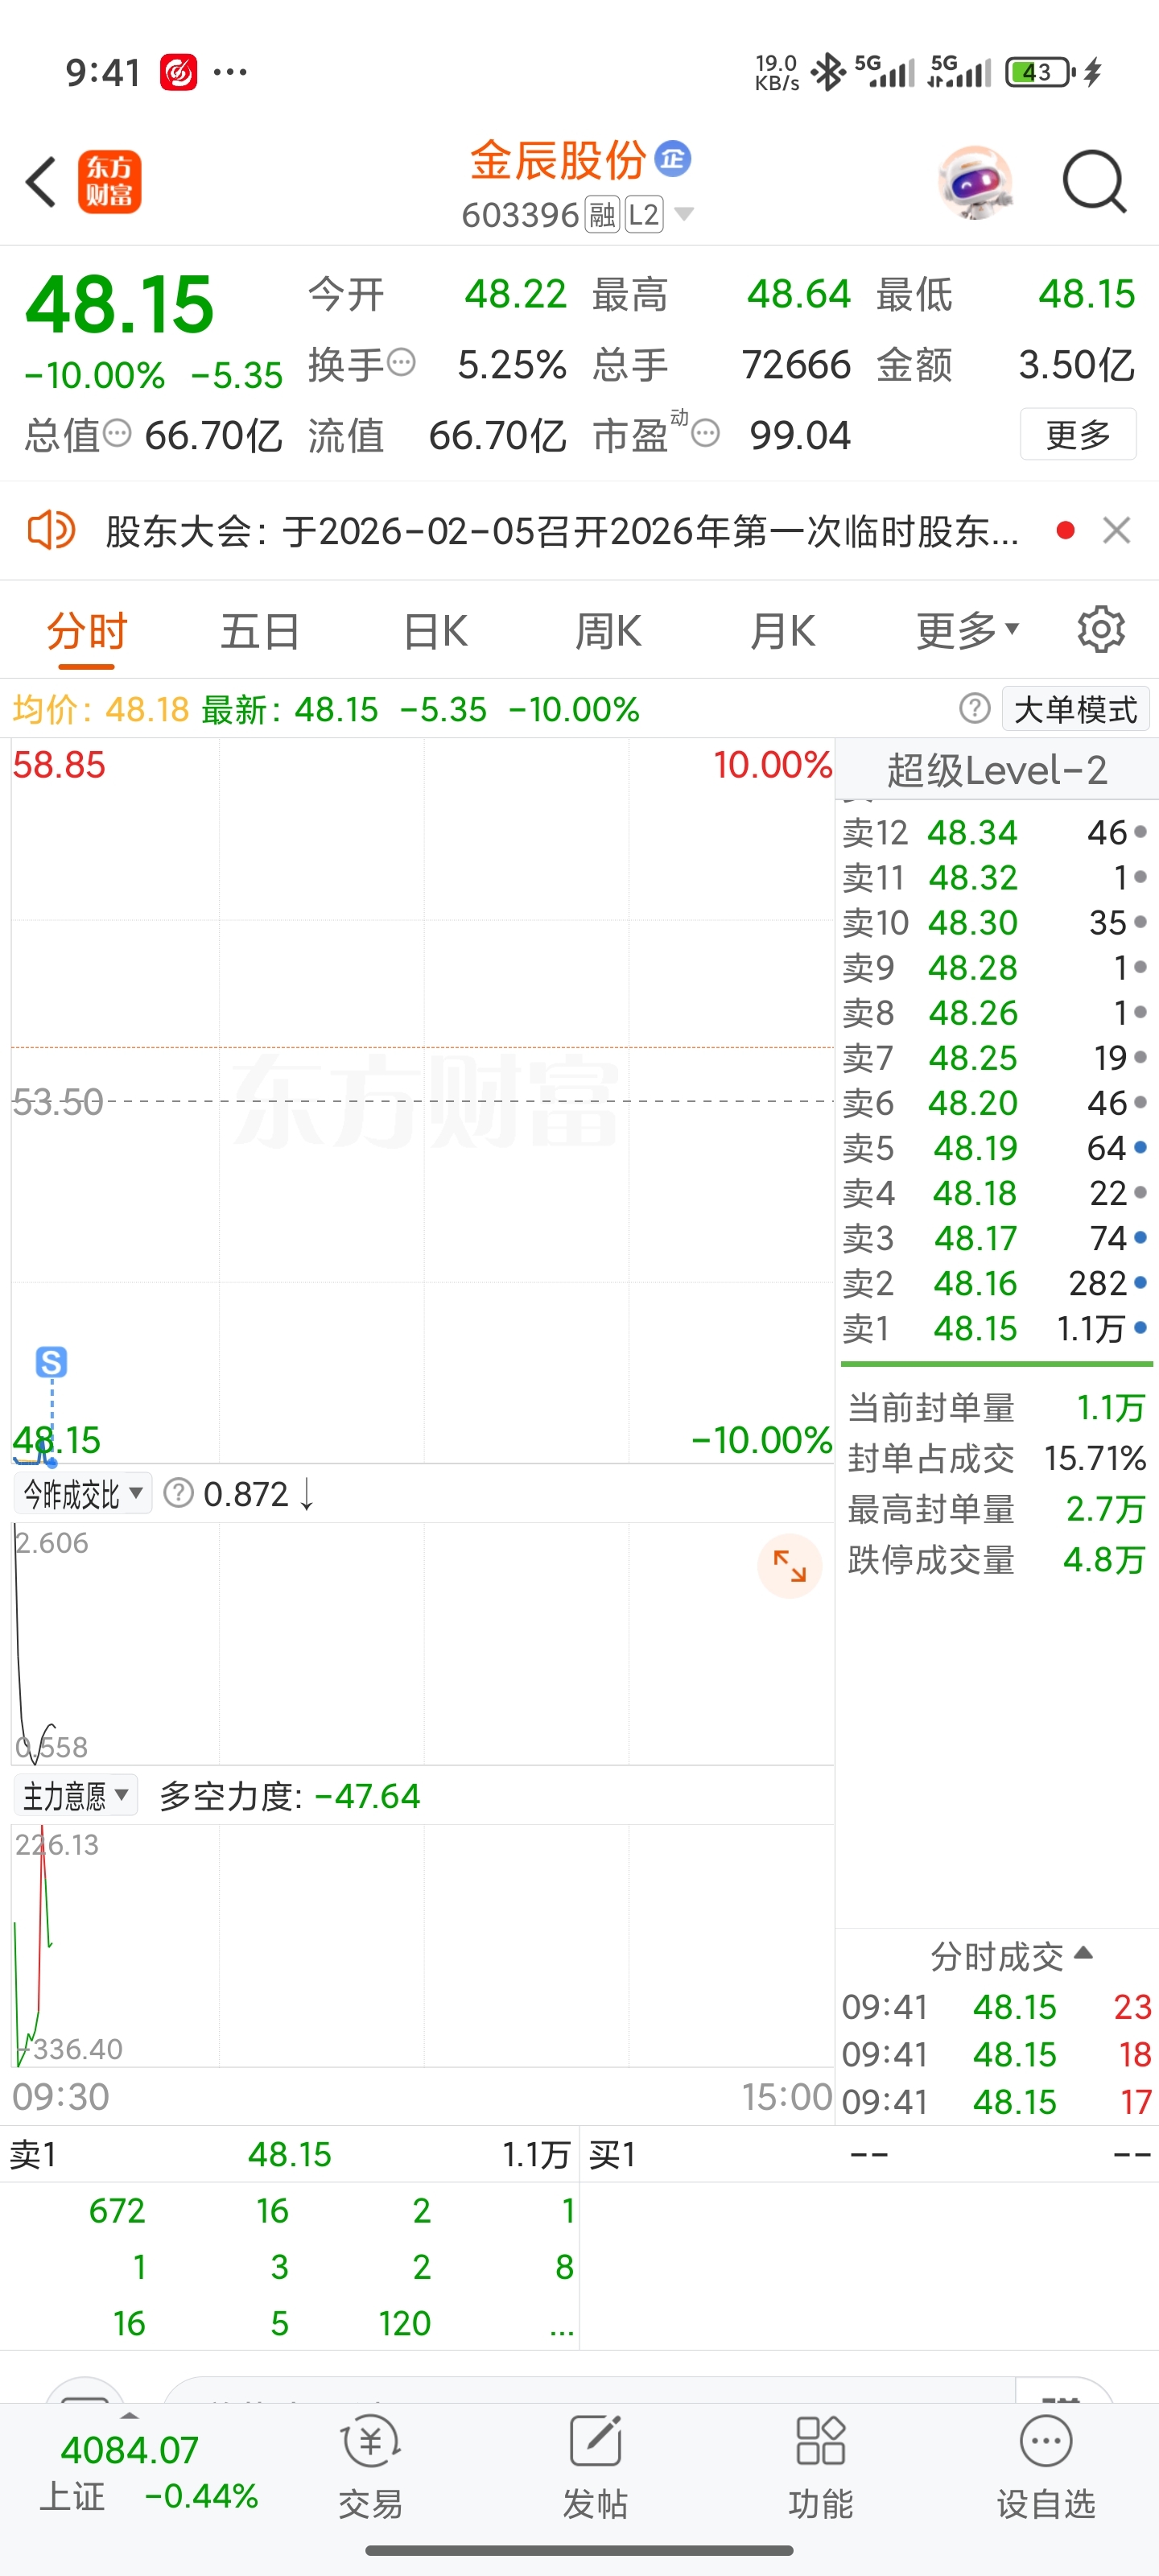Screen dimensions: 1159x2576
Task: Tap the 上证 4084.07 index ticker
Action: point(148,2474)
